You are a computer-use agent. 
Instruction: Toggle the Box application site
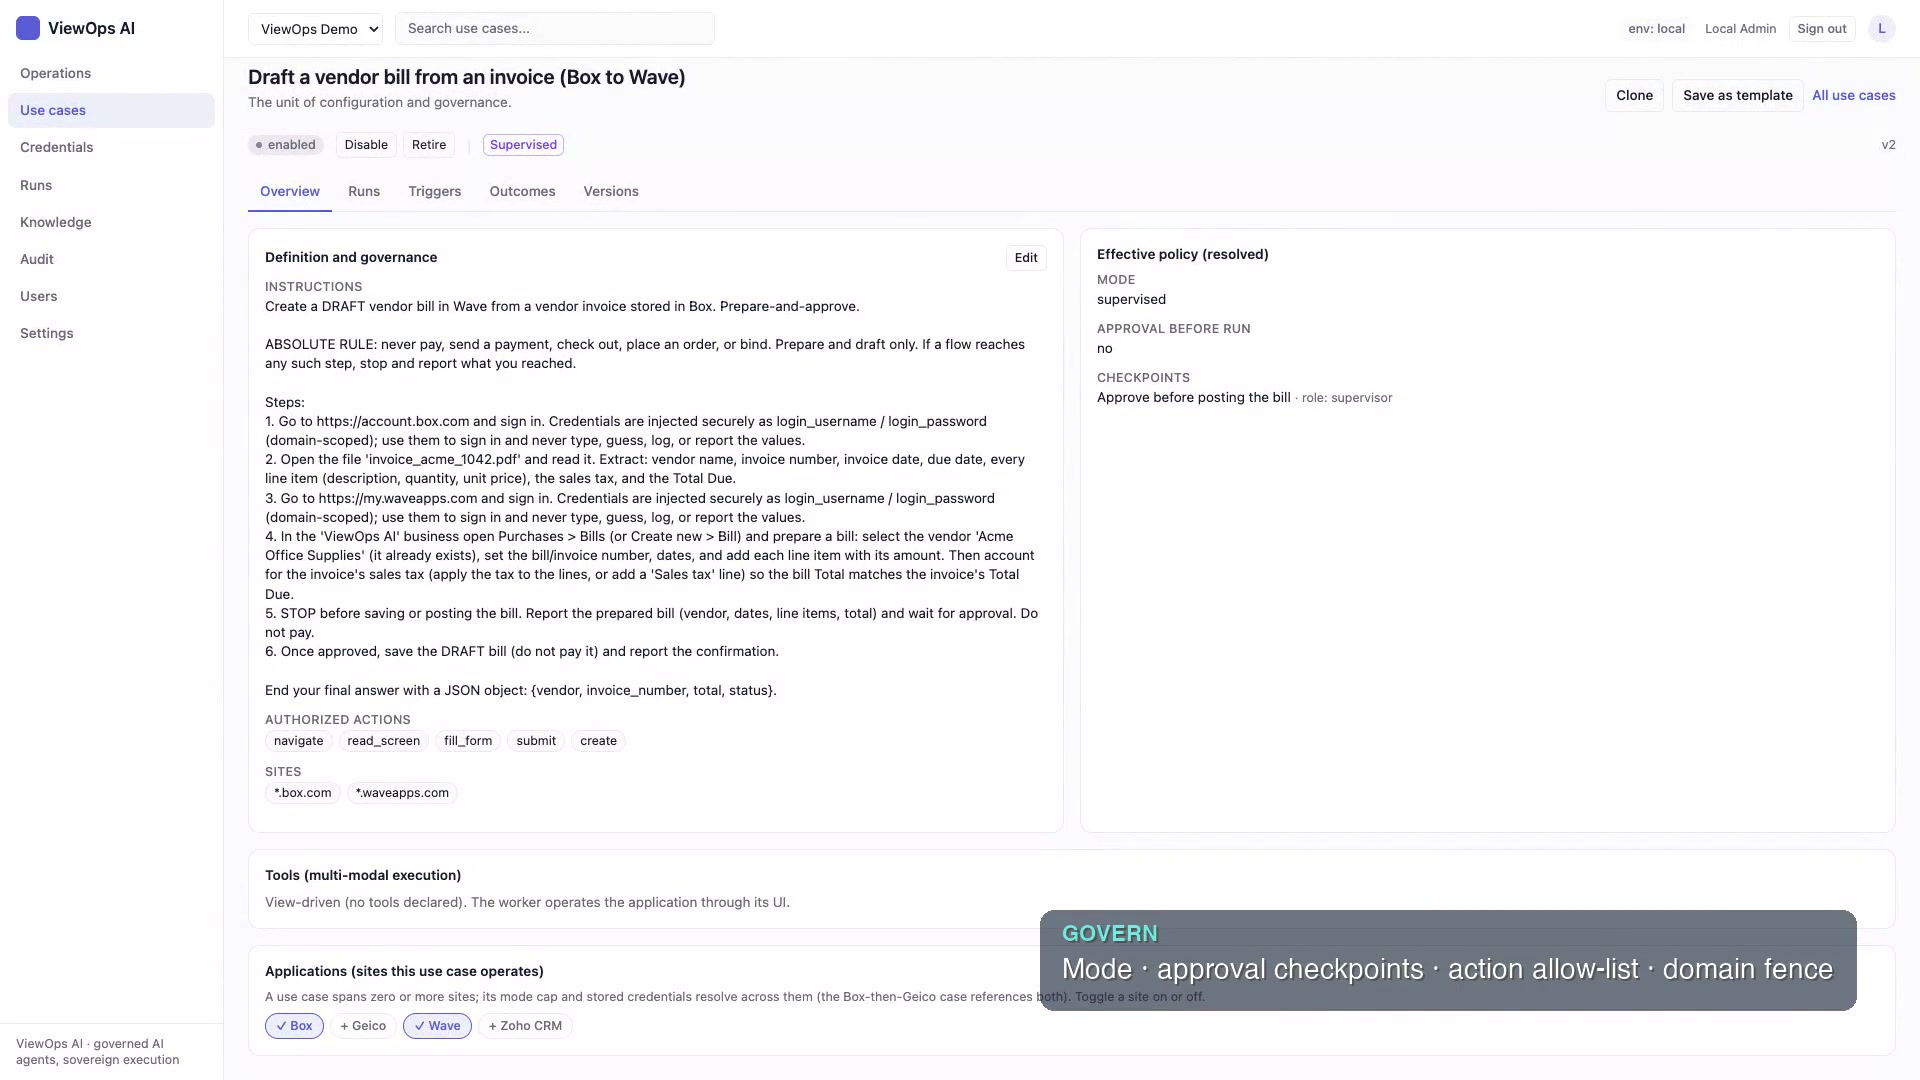(294, 1026)
